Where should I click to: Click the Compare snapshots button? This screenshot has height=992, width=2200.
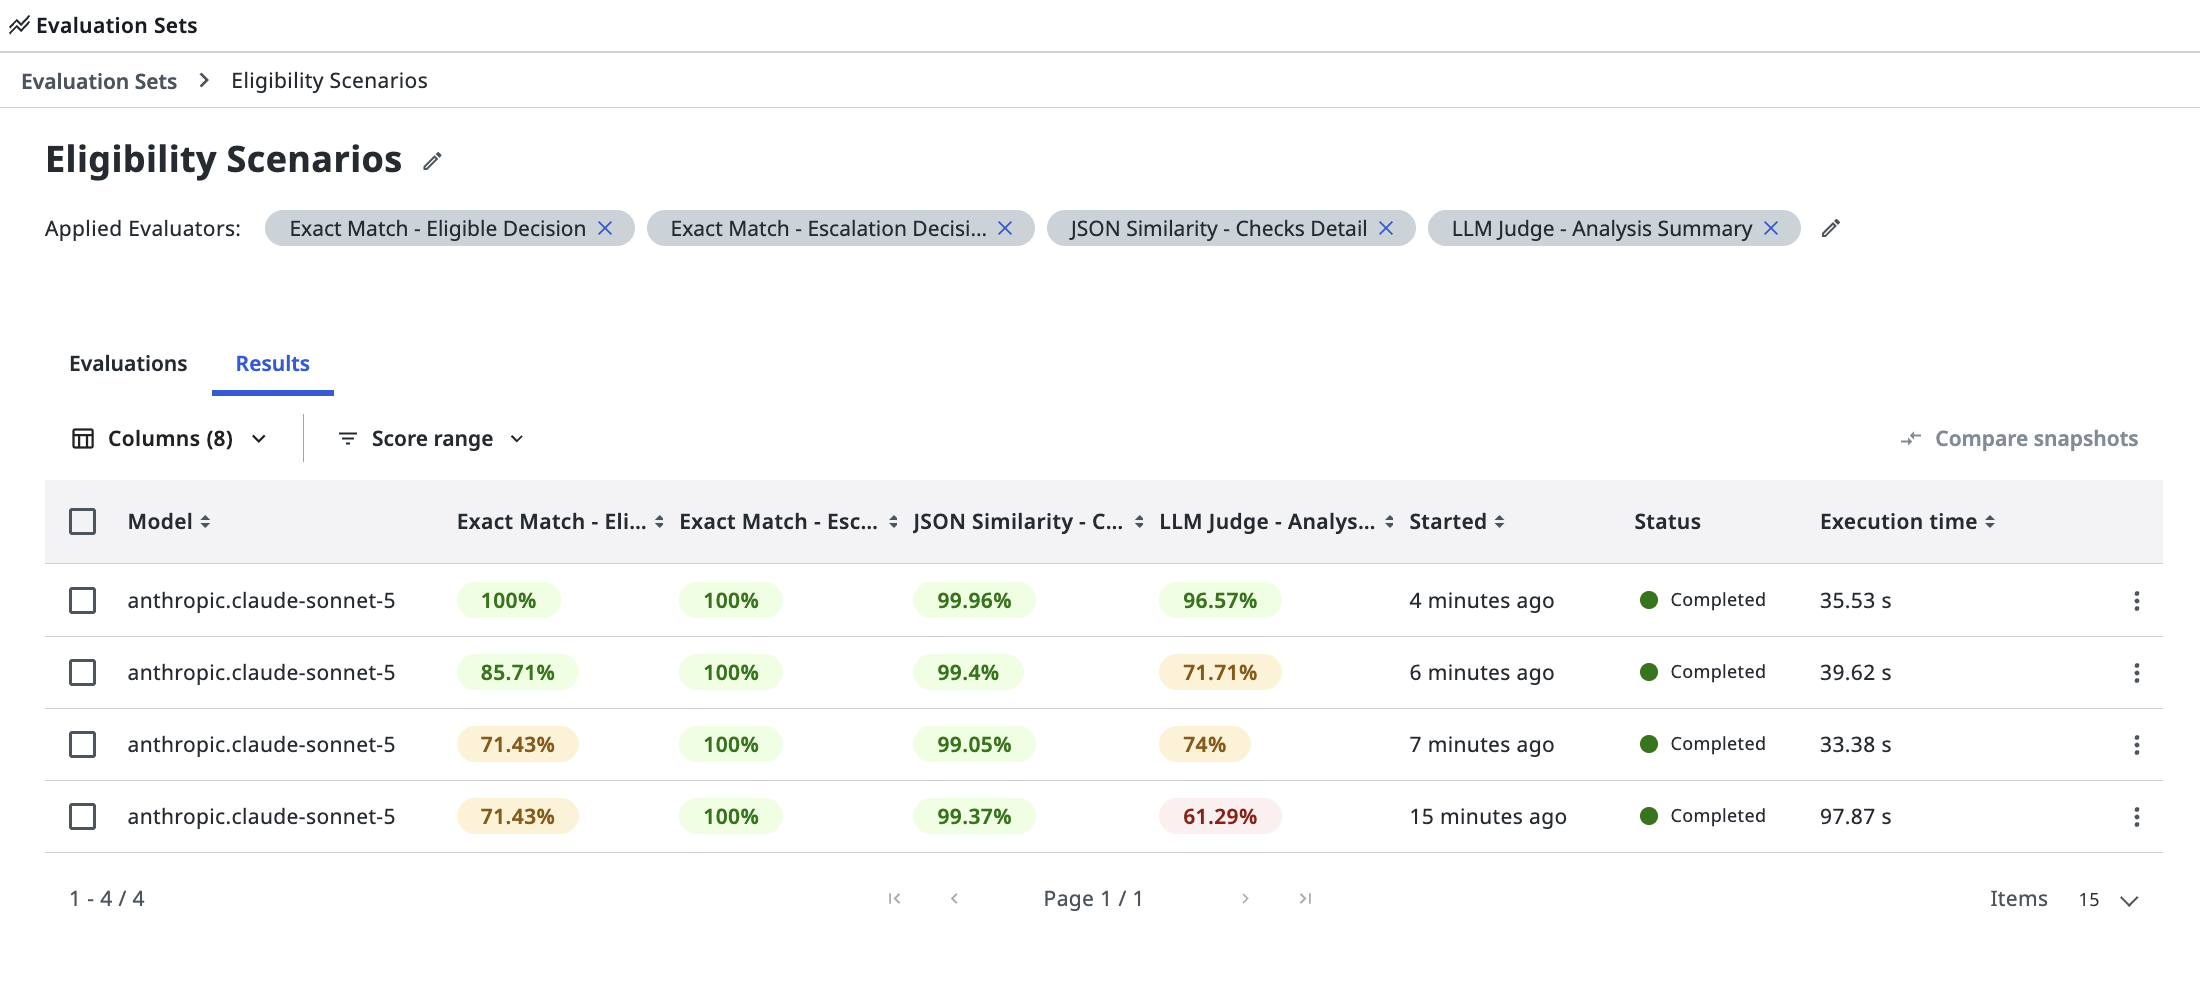[x=2019, y=438]
